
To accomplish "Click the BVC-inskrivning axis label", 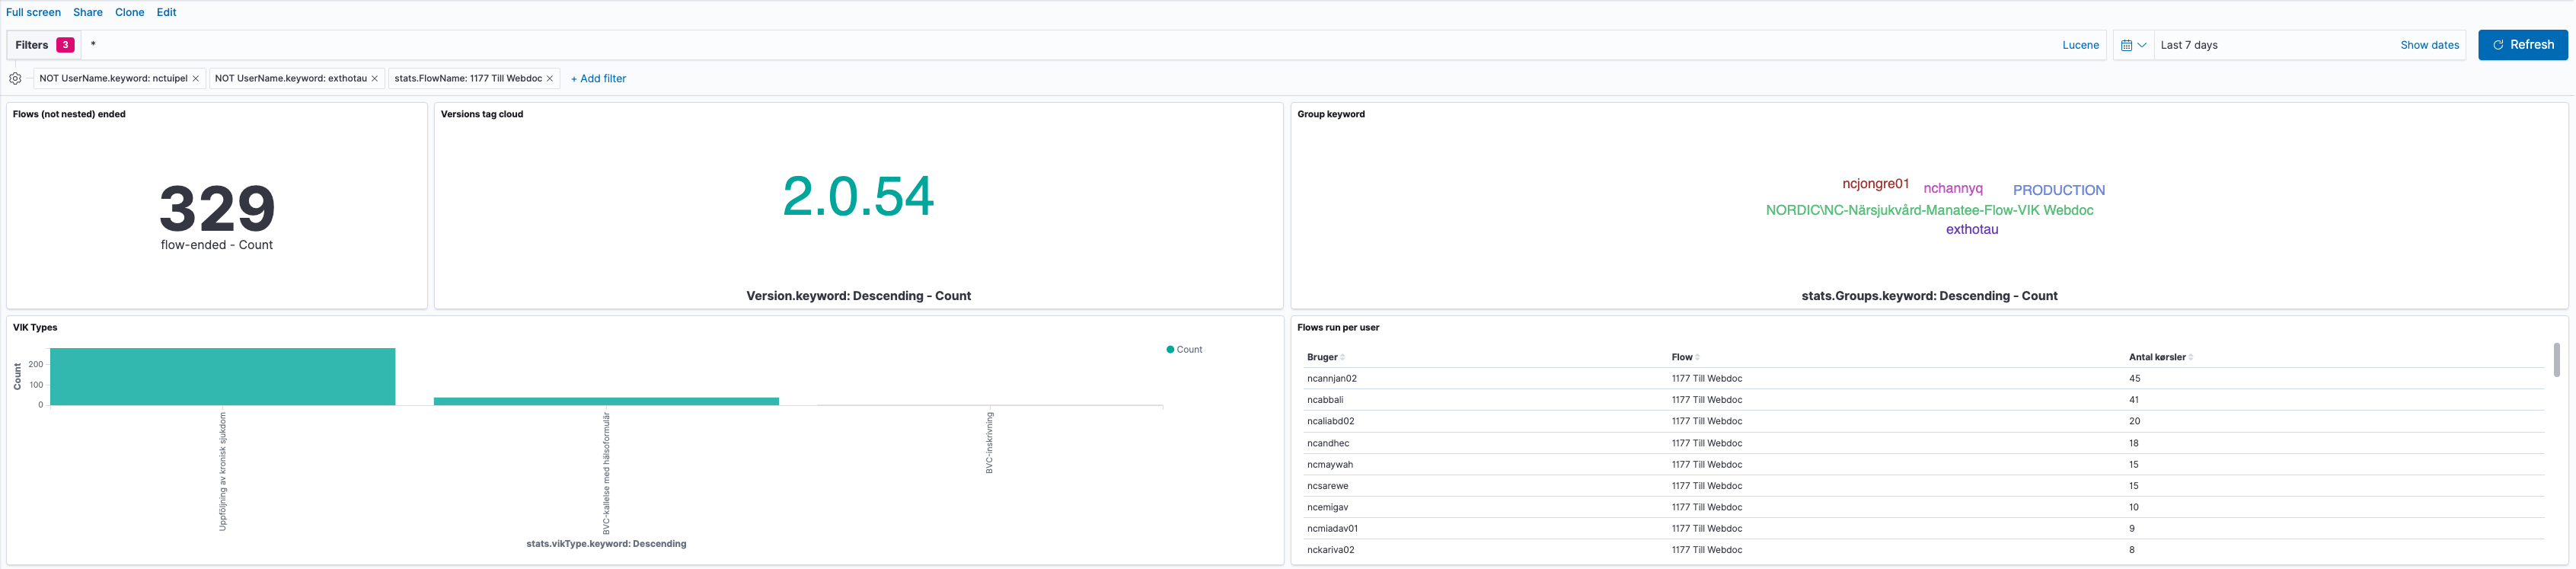I will [x=989, y=442].
